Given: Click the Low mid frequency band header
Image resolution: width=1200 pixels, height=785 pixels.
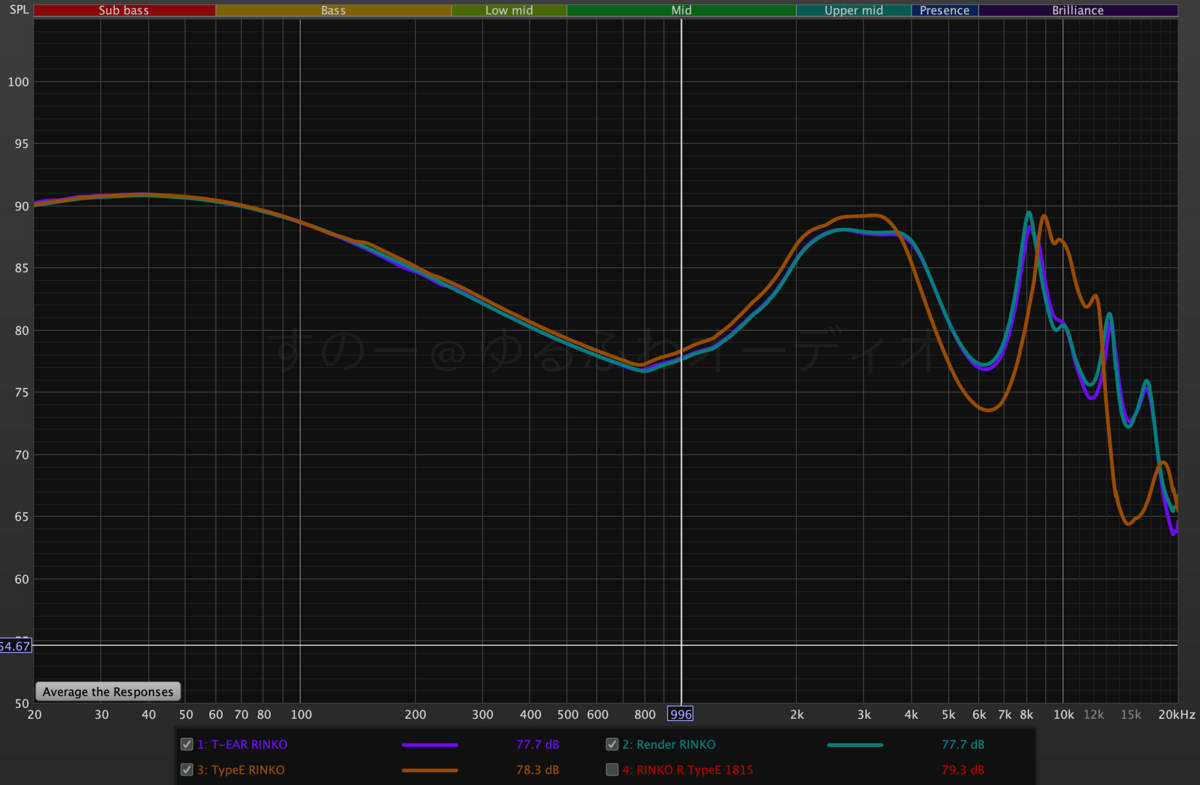Looking at the screenshot, I should [509, 10].
